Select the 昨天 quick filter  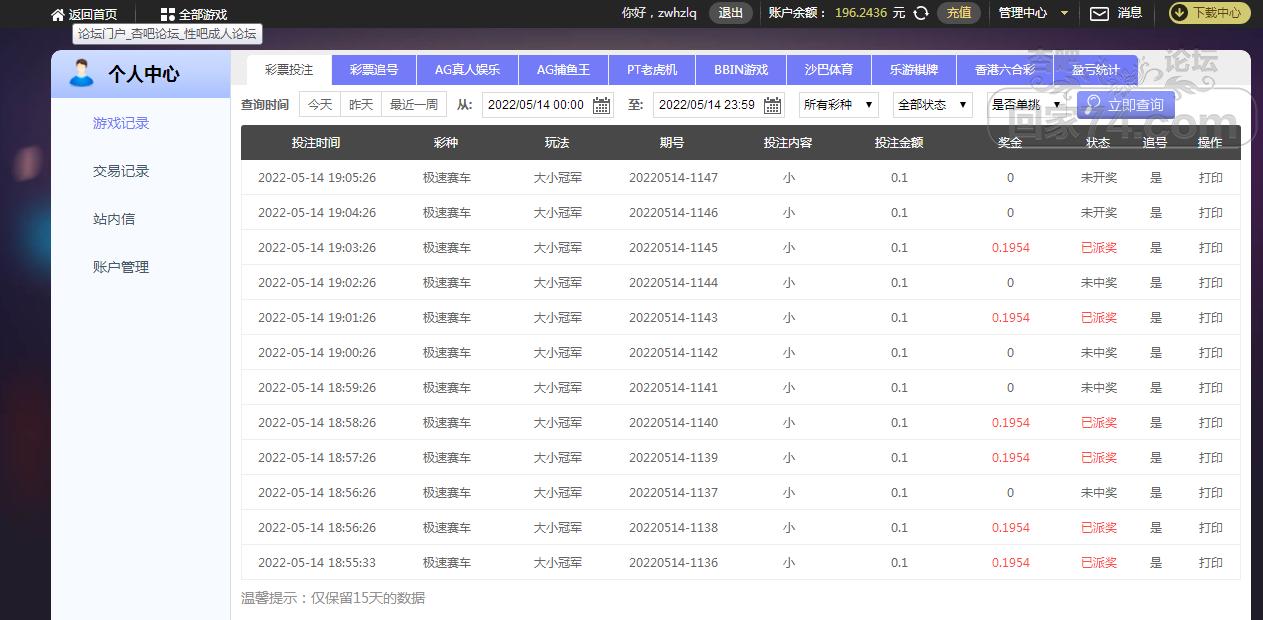pos(361,105)
